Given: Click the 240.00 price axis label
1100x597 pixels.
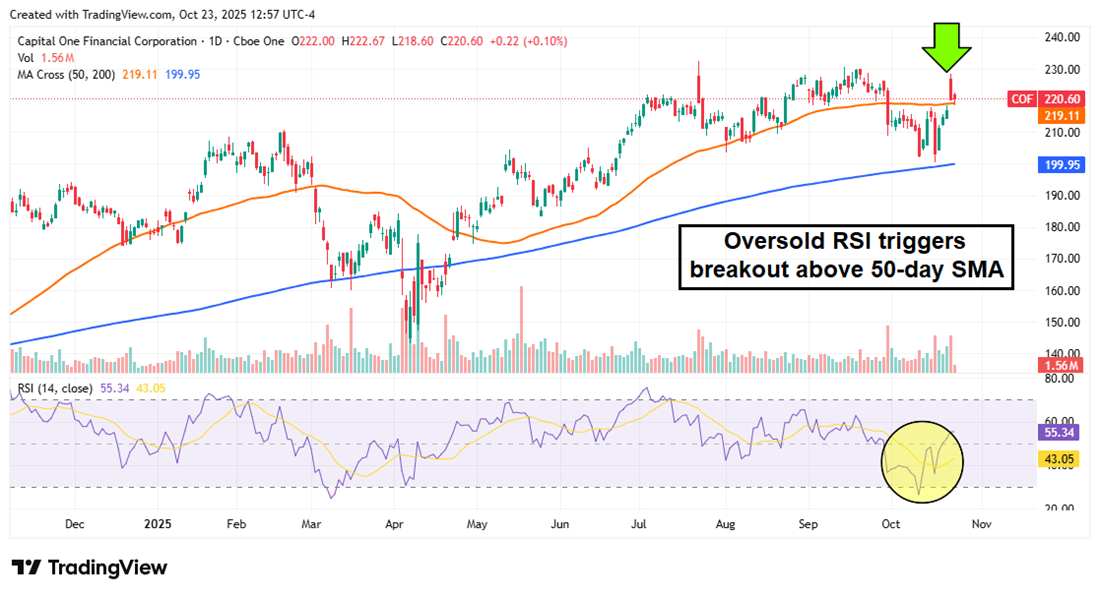Looking at the screenshot, I should tap(1062, 37).
